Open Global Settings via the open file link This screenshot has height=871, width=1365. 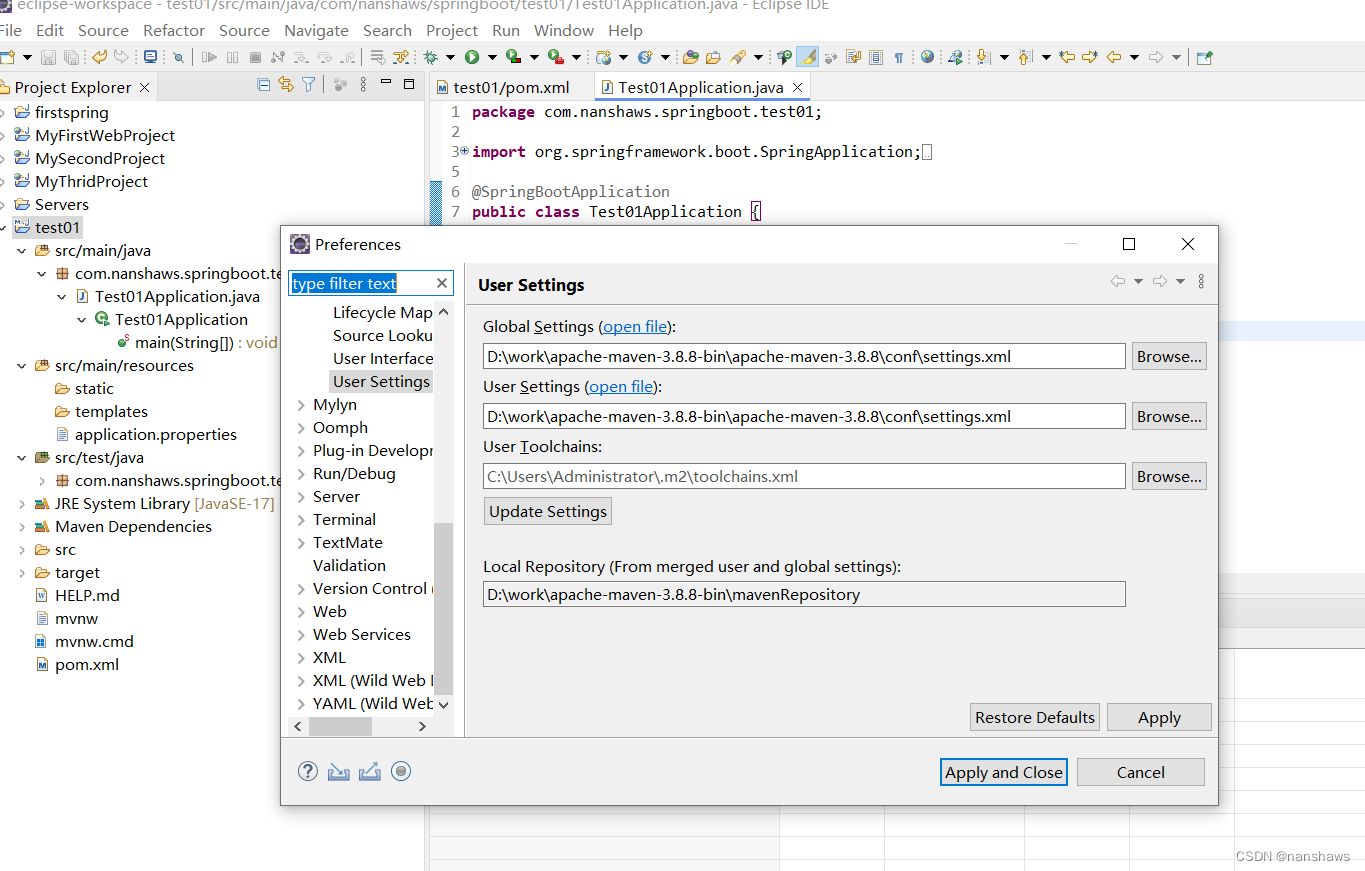click(x=634, y=327)
